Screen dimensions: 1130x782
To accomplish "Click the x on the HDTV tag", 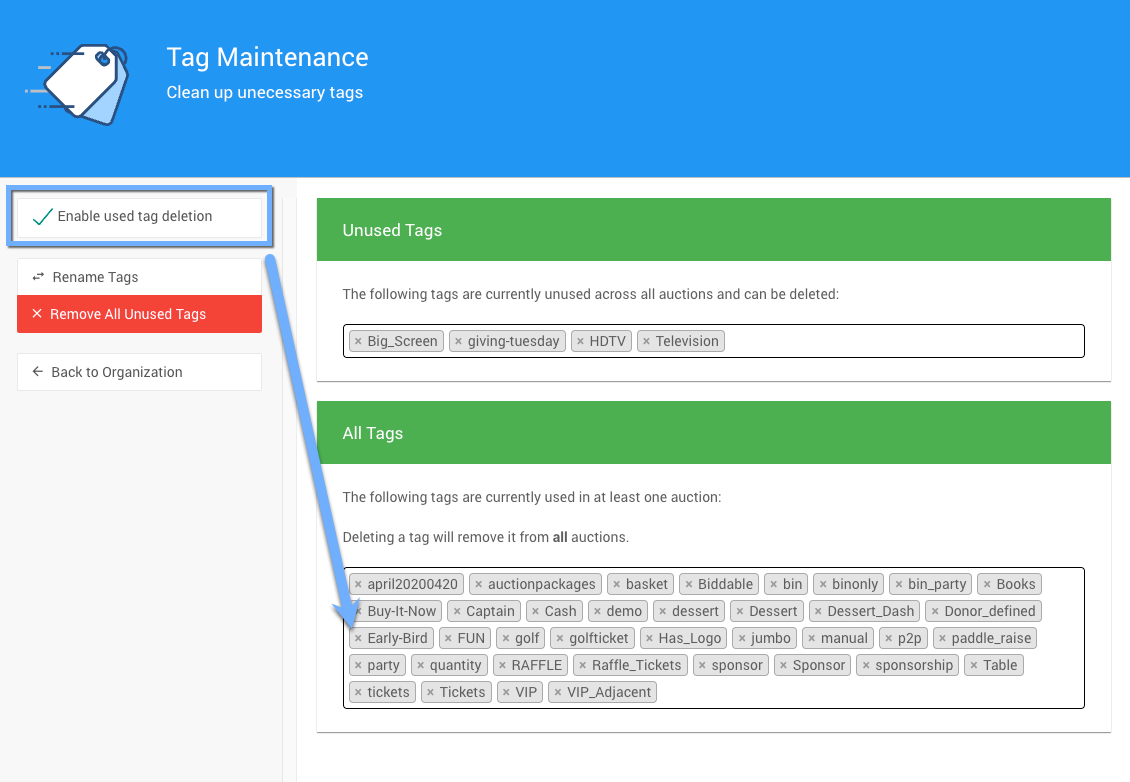I will tap(580, 342).
